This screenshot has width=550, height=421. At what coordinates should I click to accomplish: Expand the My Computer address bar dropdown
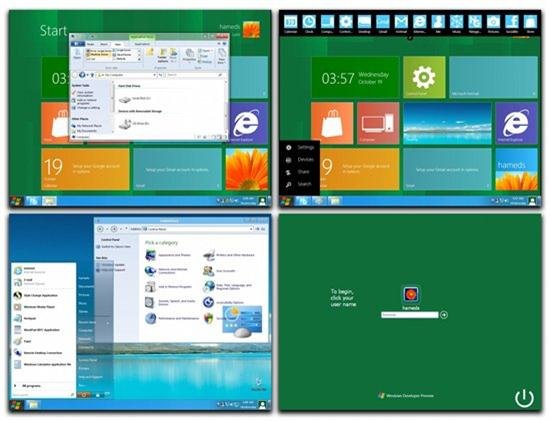pos(154,75)
